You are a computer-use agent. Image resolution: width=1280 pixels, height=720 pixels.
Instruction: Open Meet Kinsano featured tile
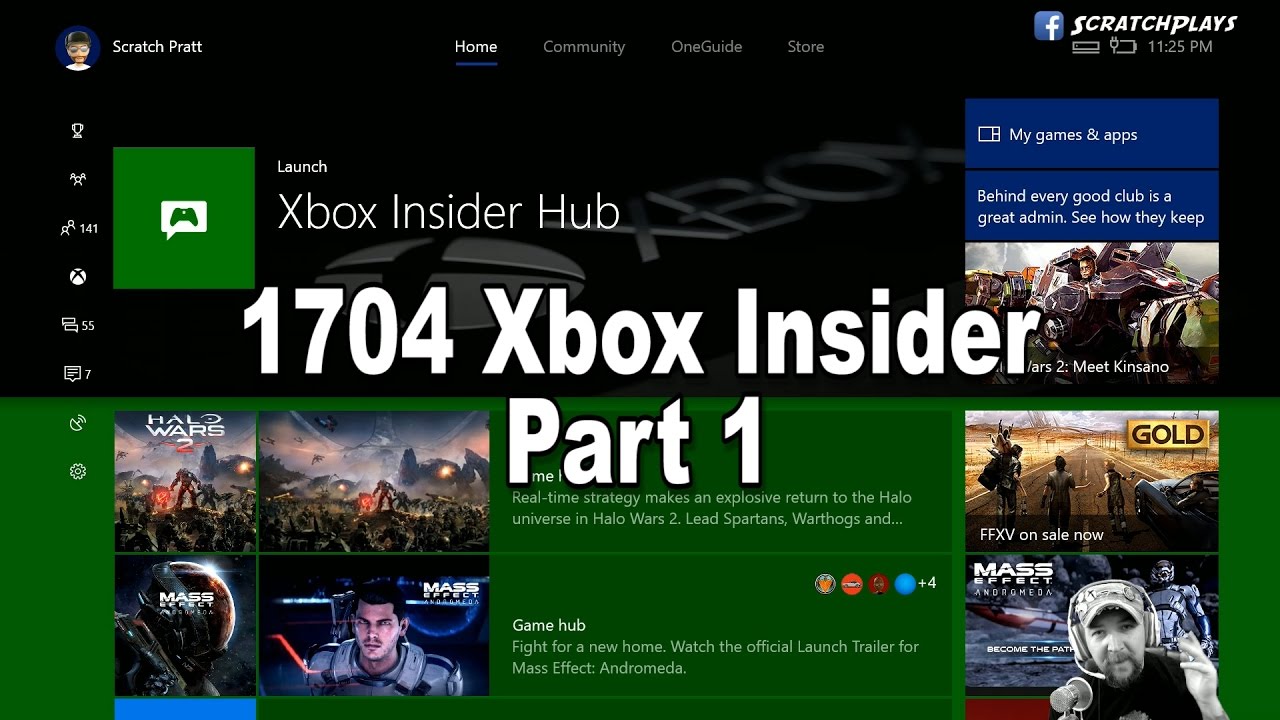[1092, 313]
